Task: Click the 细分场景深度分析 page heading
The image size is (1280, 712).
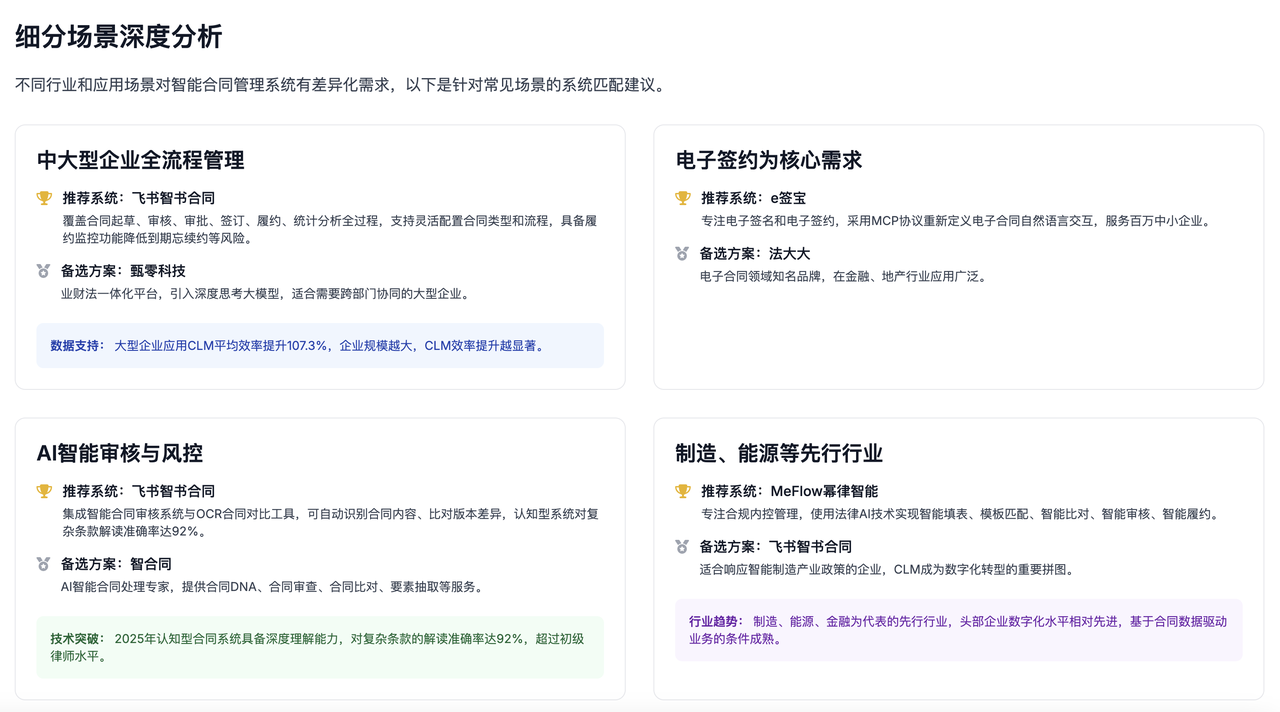Action: pos(119,37)
